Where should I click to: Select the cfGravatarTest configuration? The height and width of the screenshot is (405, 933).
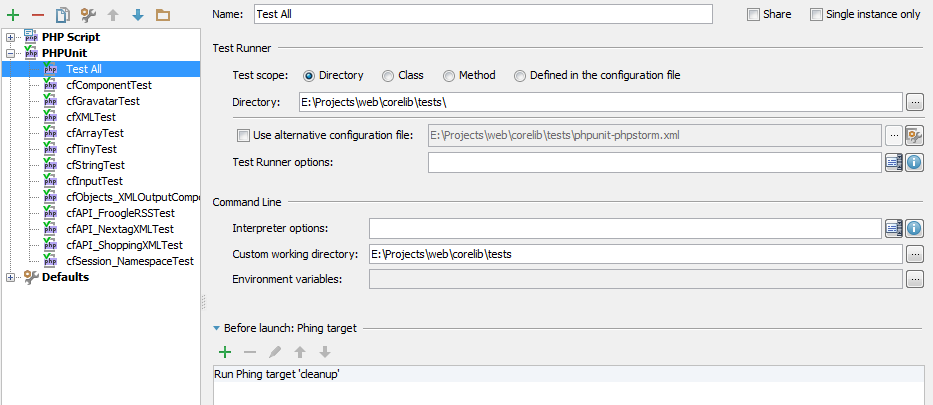(103, 101)
